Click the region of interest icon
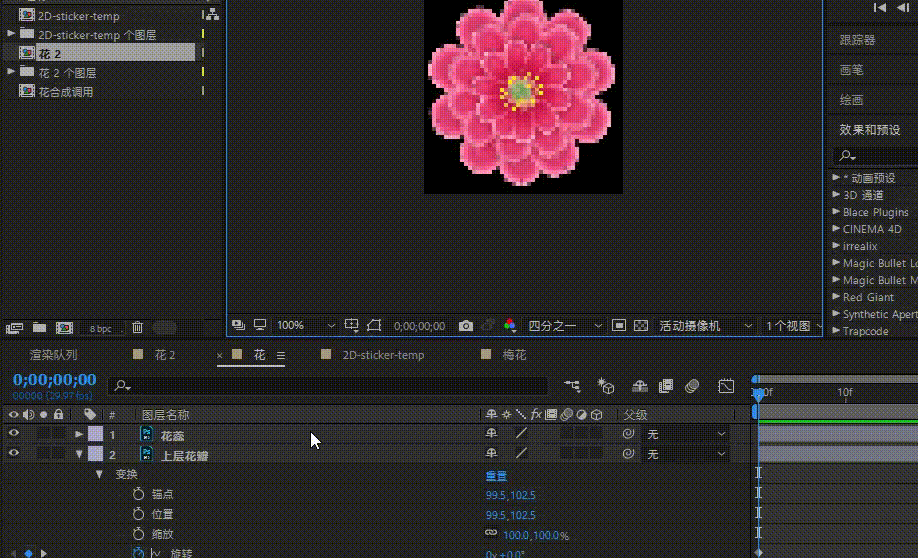 [x=618, y=326]
